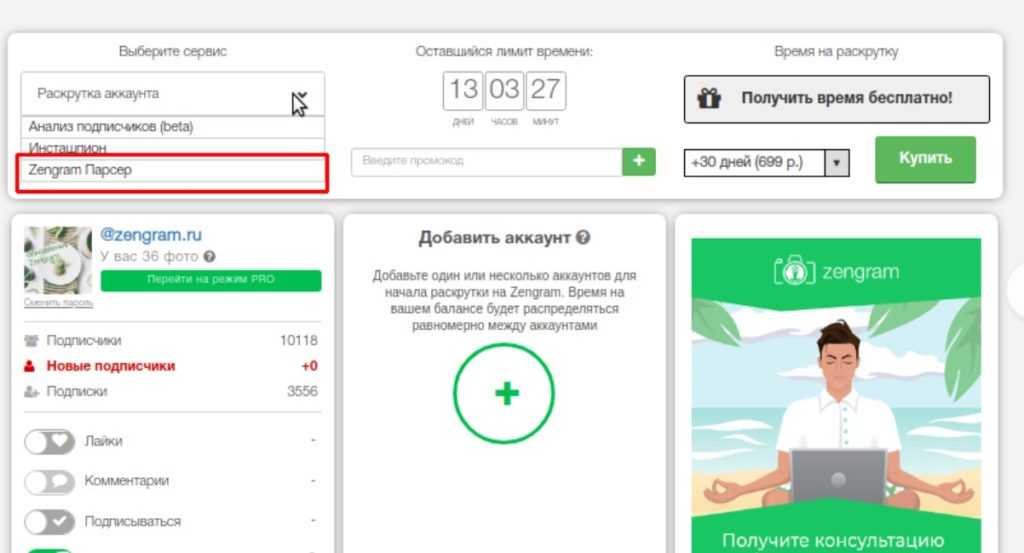Viewport: 1024px width, 553px height.
Task: Click the meditating man banner image
Action: (837, 411)
